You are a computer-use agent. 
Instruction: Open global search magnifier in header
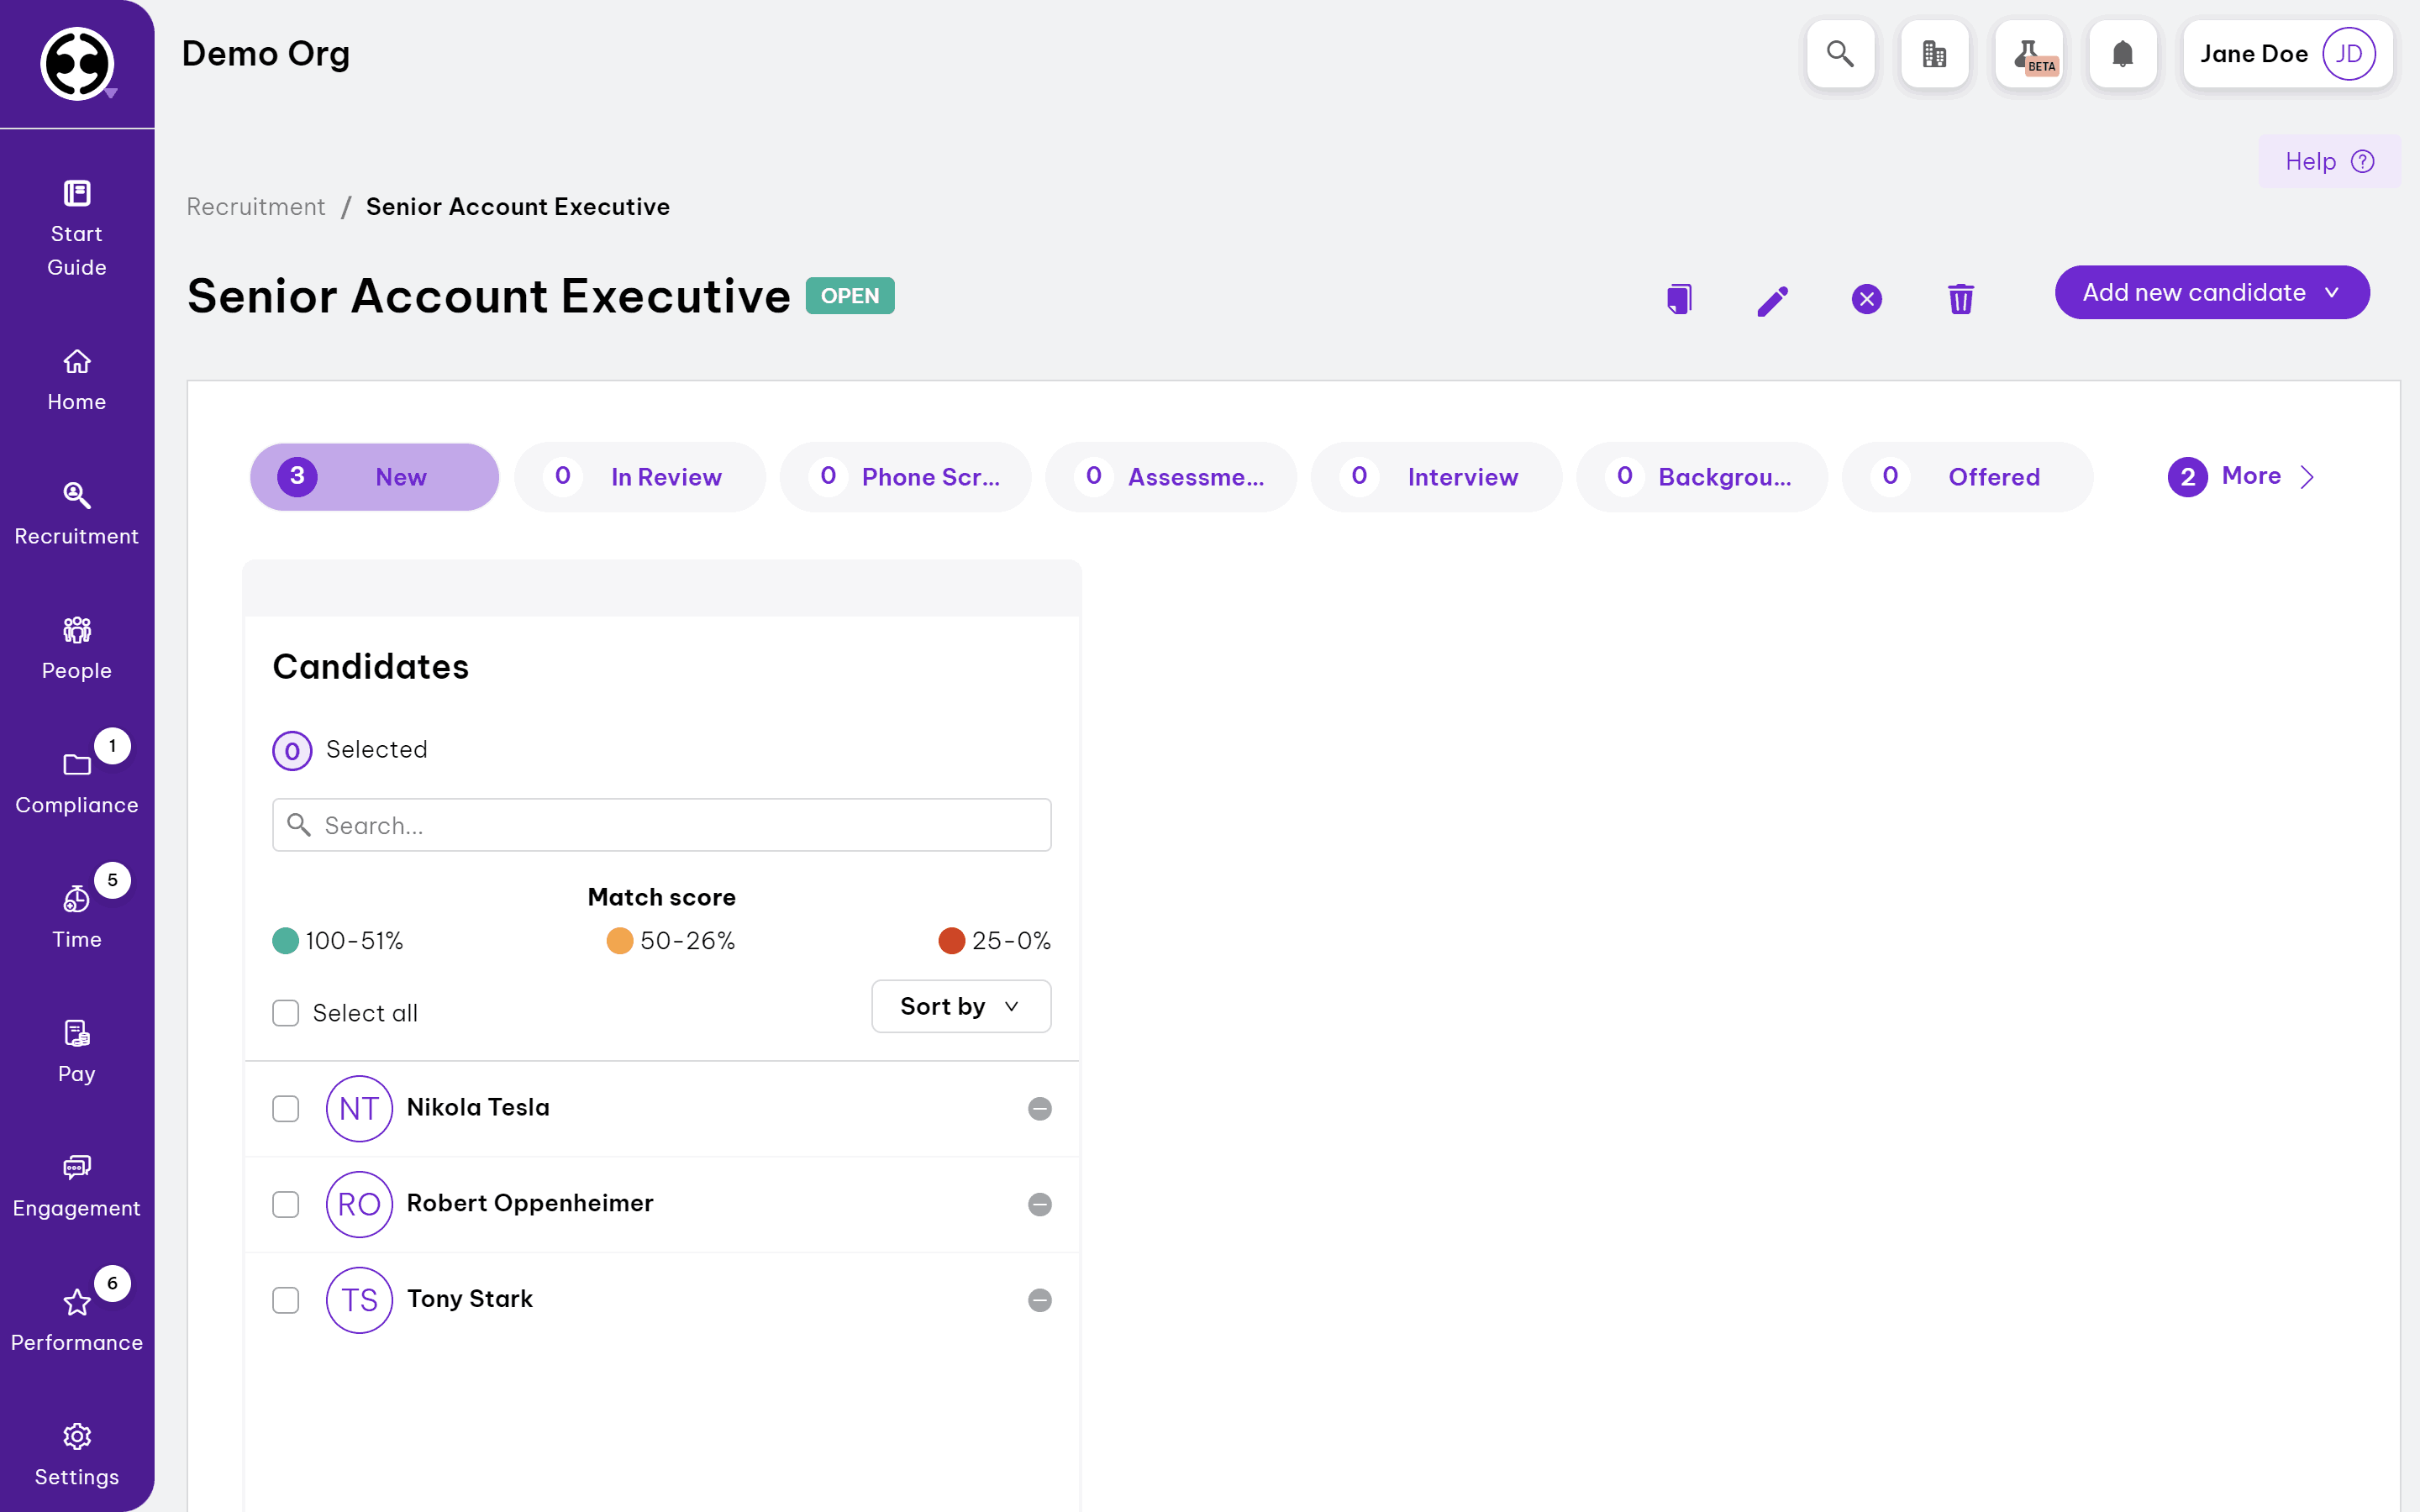tap(1840, 54)
